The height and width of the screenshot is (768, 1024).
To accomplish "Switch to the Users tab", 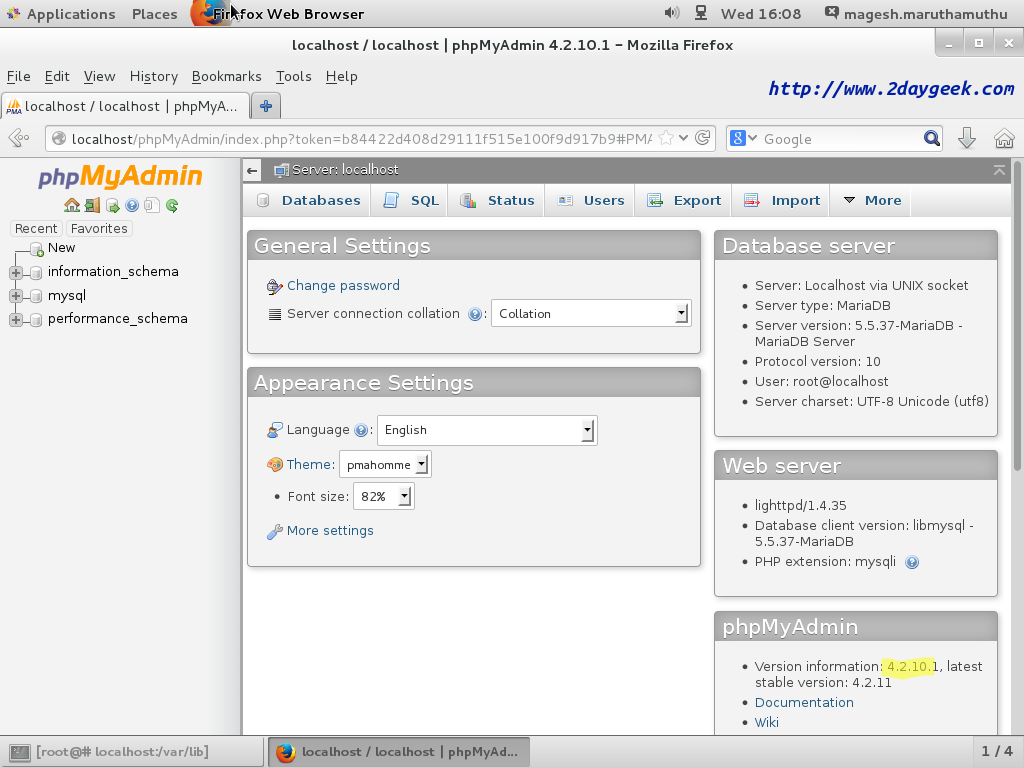I will 590,200.
